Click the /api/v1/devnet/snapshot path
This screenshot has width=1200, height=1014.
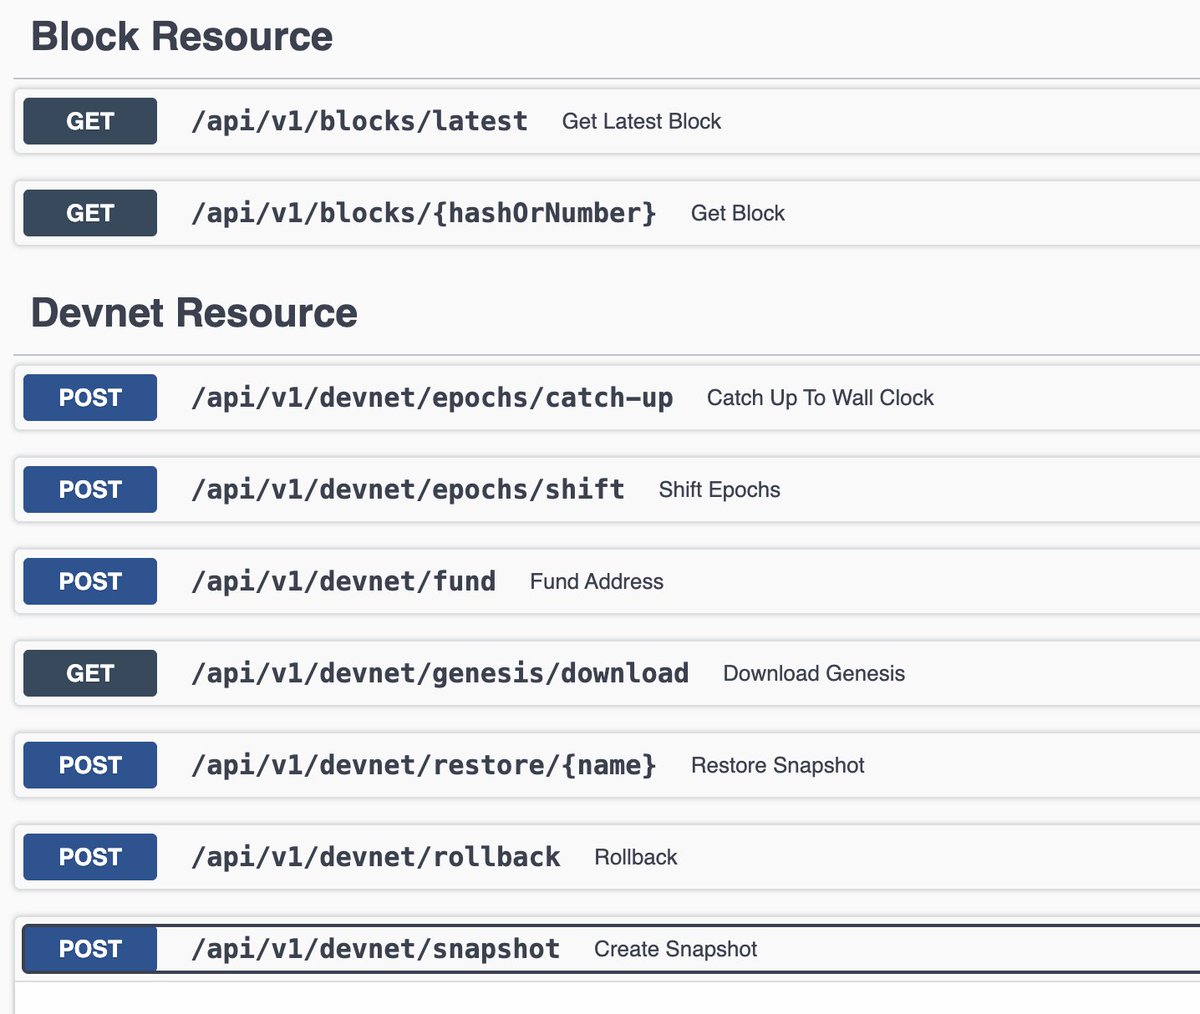(376, 949)
